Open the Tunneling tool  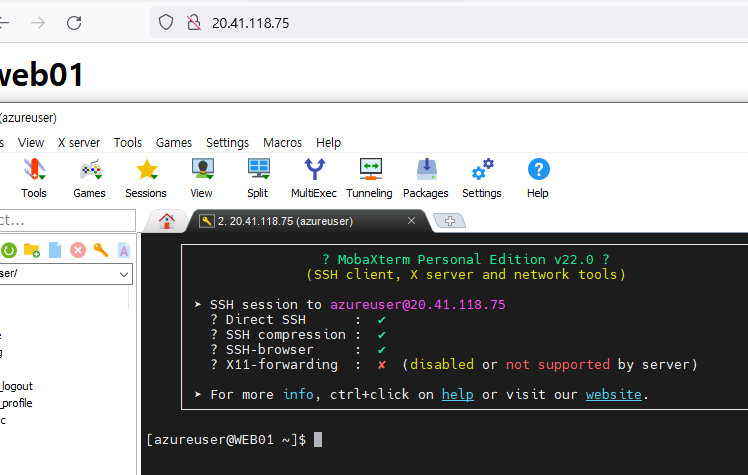370,178
